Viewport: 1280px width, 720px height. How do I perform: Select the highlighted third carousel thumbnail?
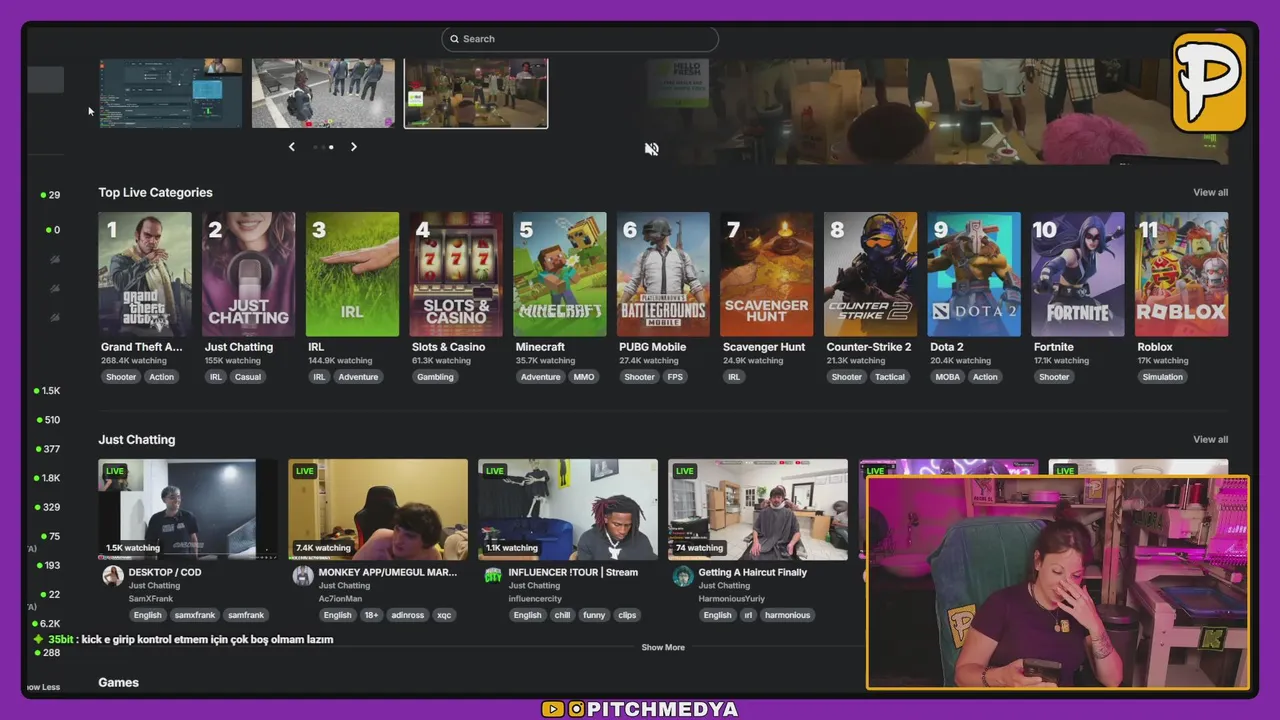[x=476, y=93]
